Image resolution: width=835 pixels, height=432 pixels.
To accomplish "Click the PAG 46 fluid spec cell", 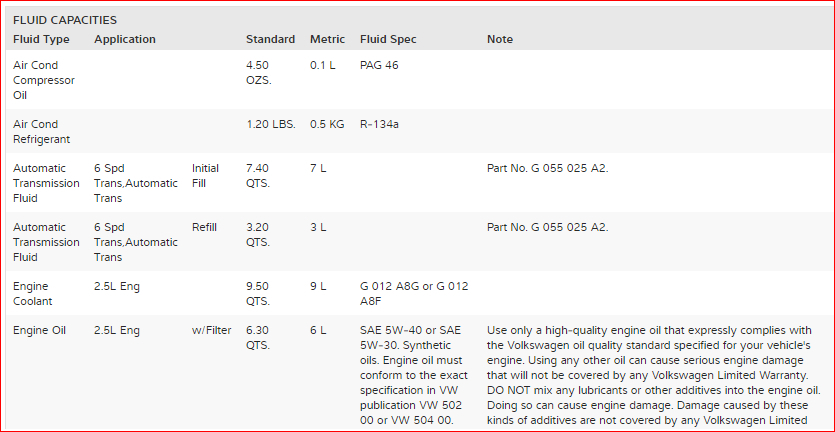I will click(379, 64).
